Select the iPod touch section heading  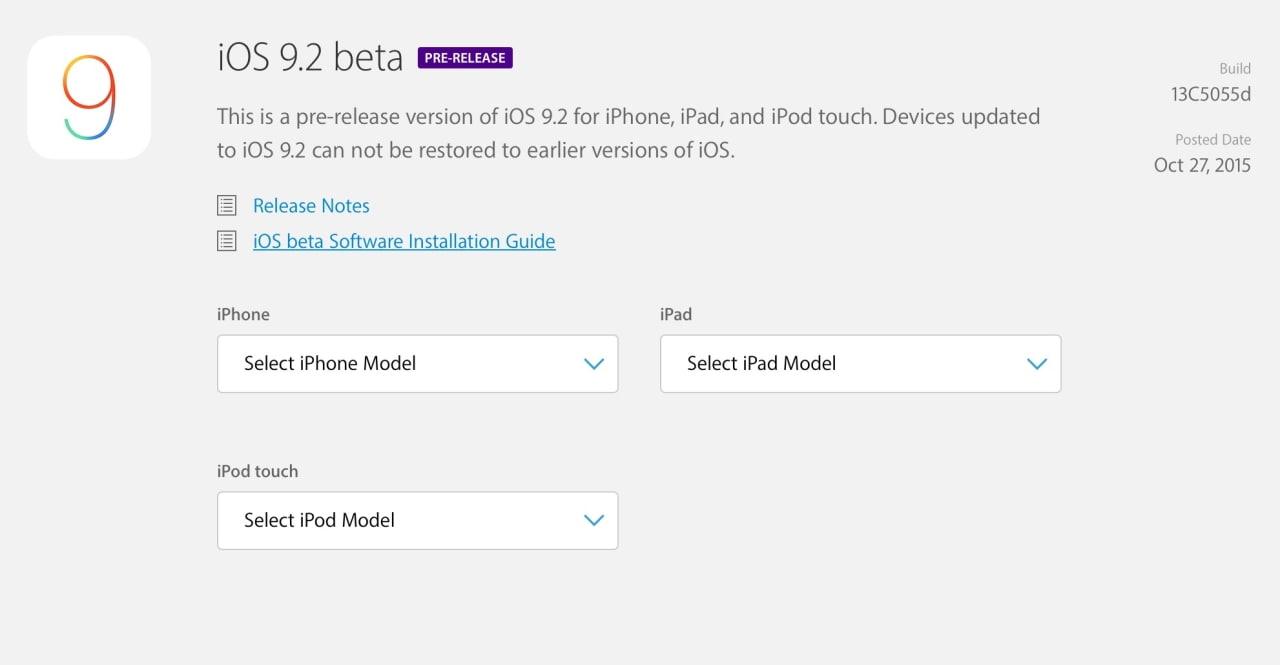coord(258,471)
